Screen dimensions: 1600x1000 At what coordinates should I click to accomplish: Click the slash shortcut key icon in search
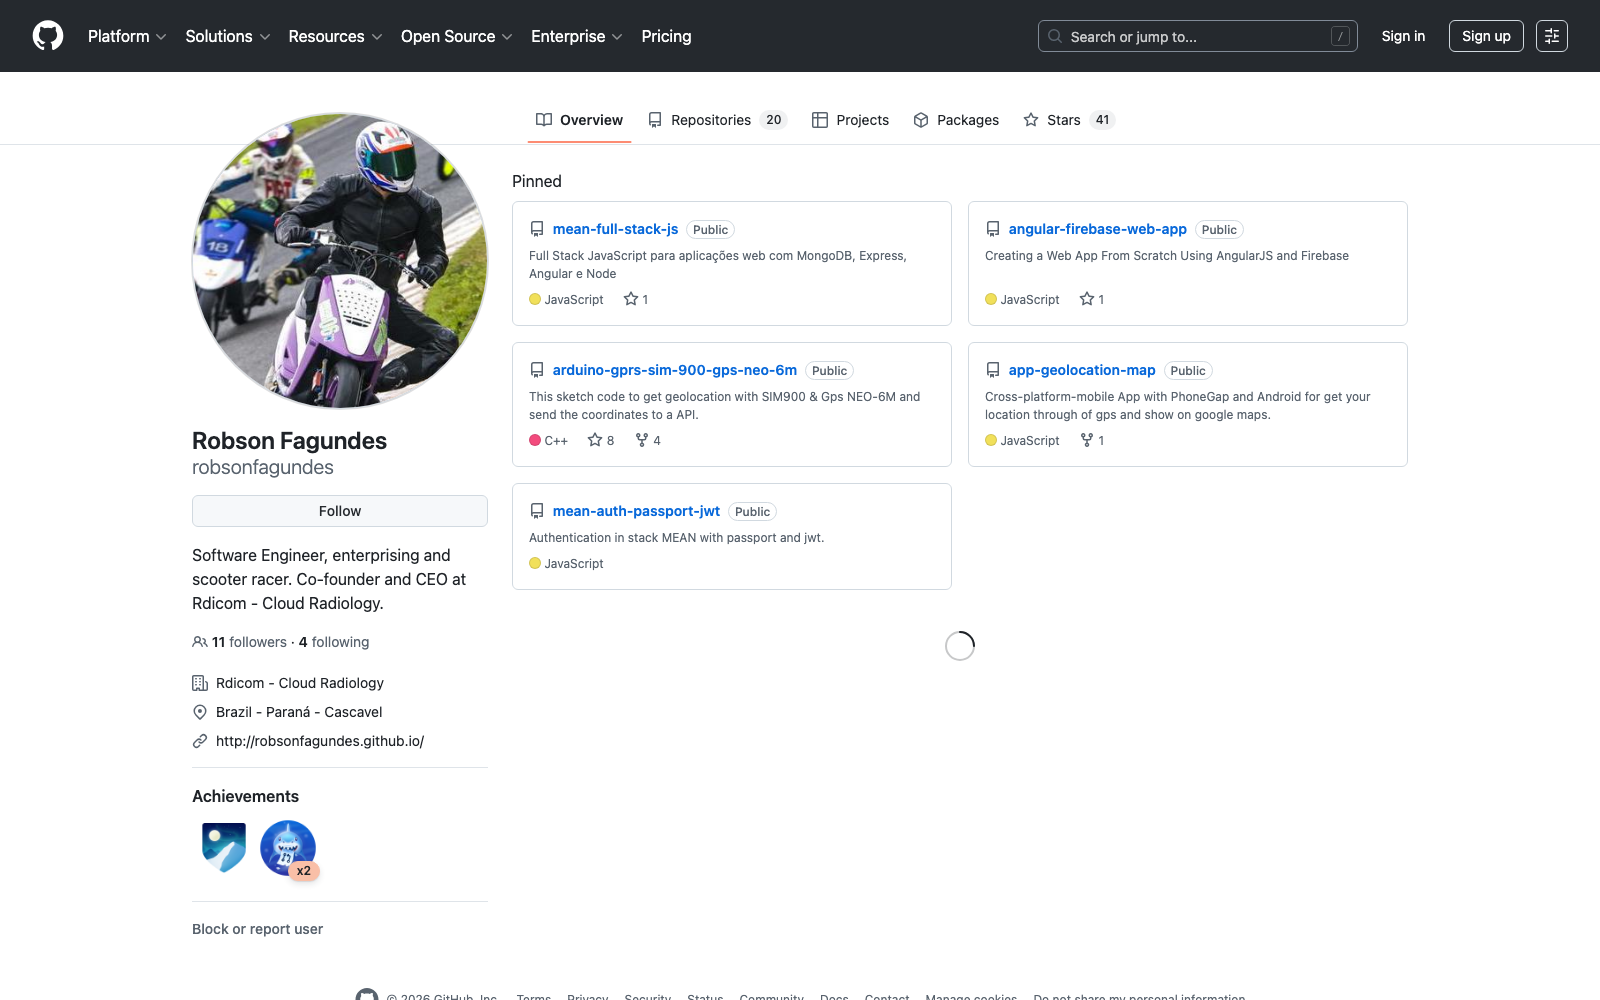coord(1340,36)
